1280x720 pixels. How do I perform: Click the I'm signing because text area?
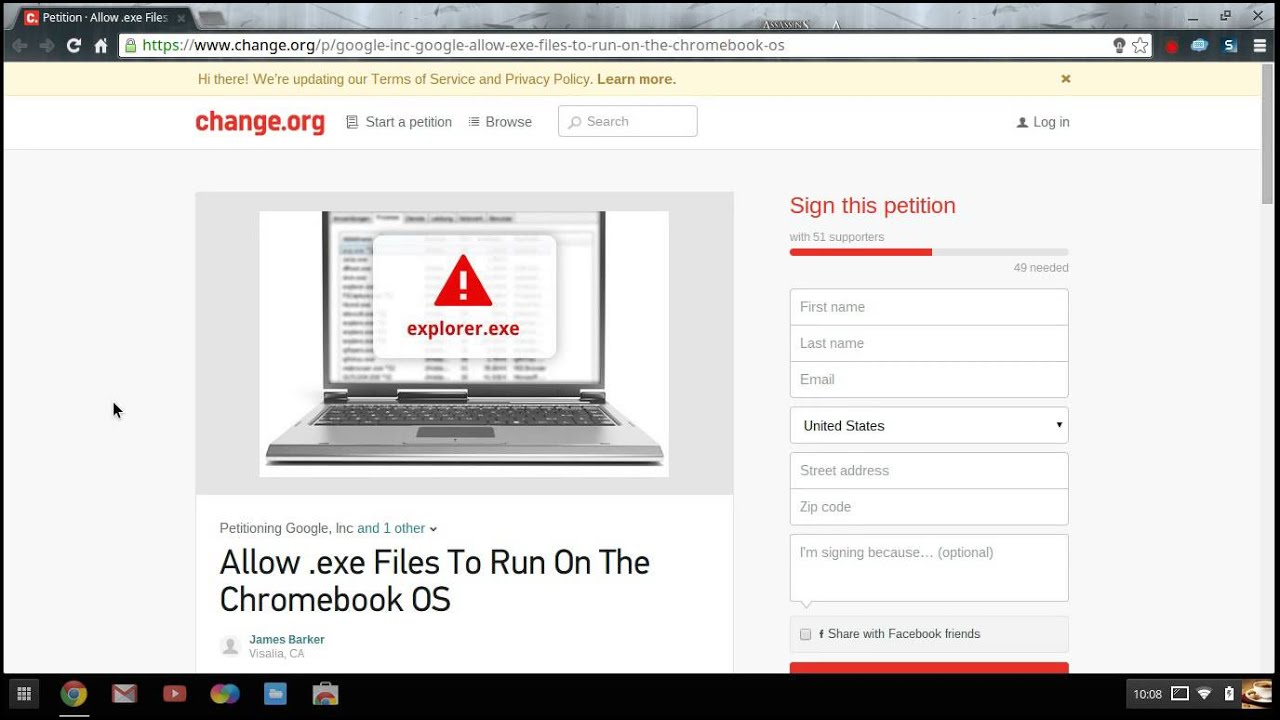tap(929, 568)
